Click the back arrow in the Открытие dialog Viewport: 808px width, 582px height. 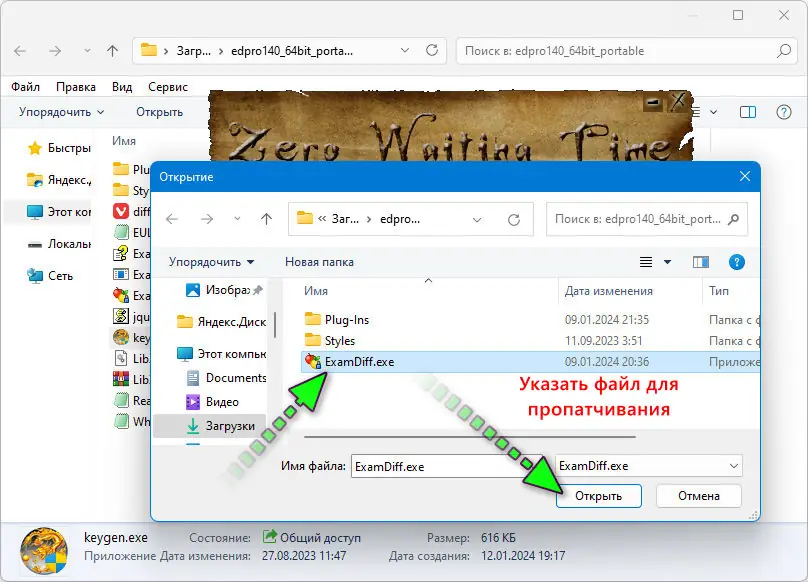[x=173, y=219]
